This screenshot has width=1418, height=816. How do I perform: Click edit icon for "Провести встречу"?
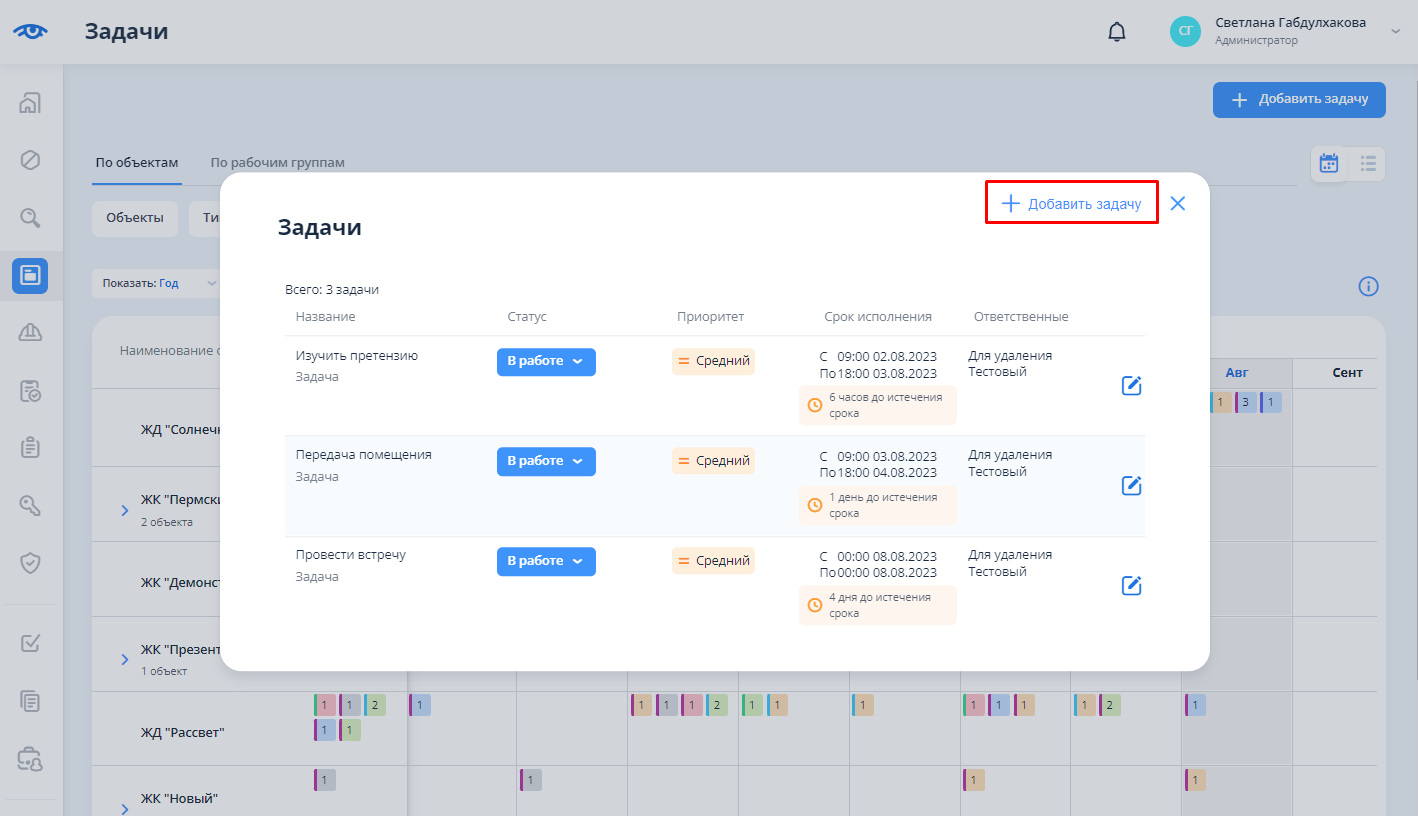[x=1131, y=586]
